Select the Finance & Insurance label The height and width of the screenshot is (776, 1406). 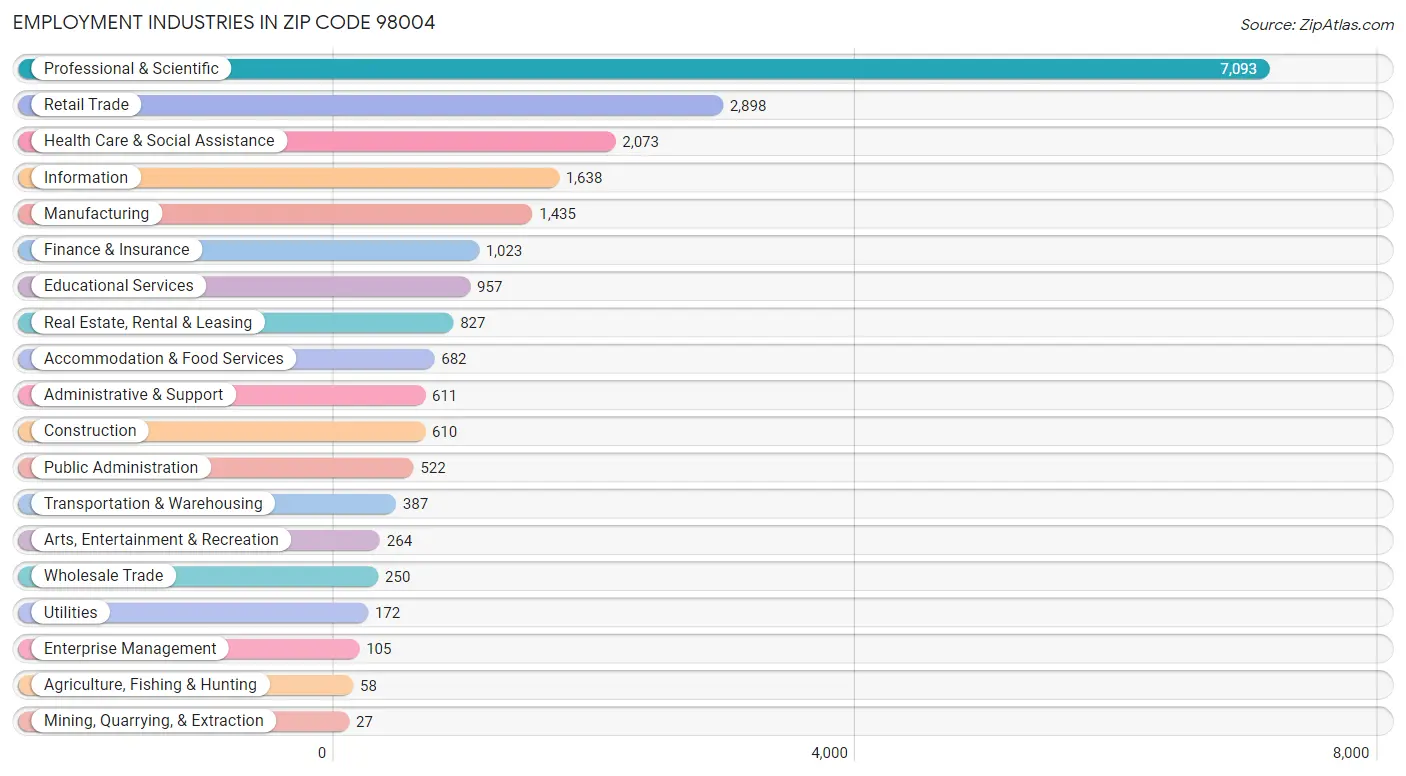click(x=116, y=250)
